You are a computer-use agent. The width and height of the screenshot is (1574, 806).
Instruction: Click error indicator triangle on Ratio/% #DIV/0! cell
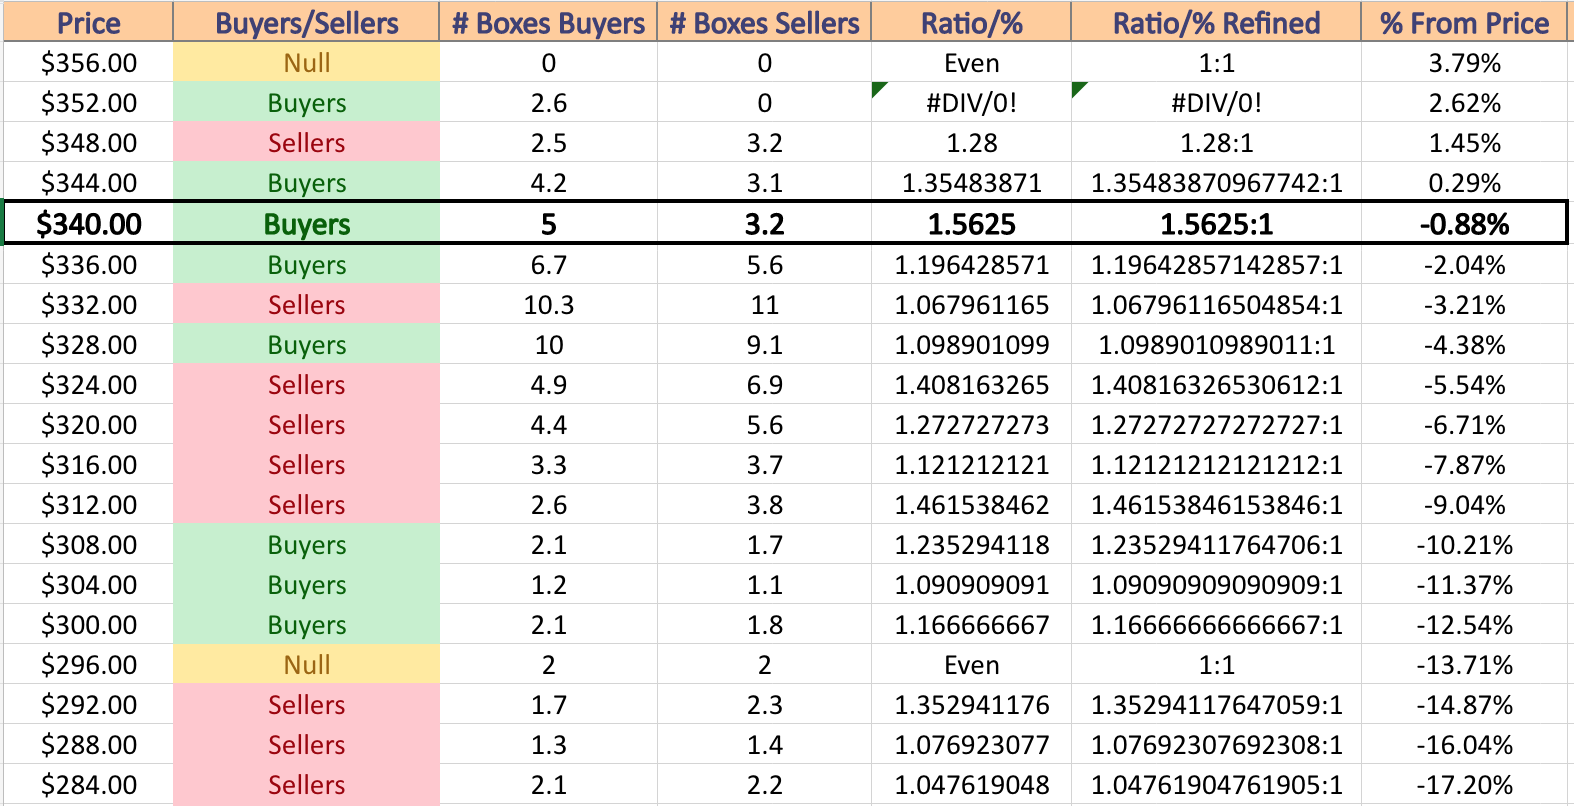pos(877,88)
